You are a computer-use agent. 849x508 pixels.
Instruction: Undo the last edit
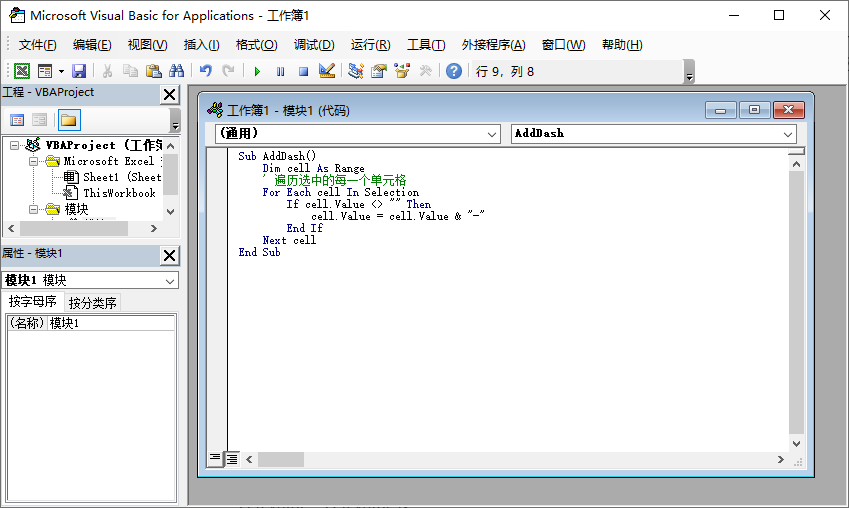205,71
